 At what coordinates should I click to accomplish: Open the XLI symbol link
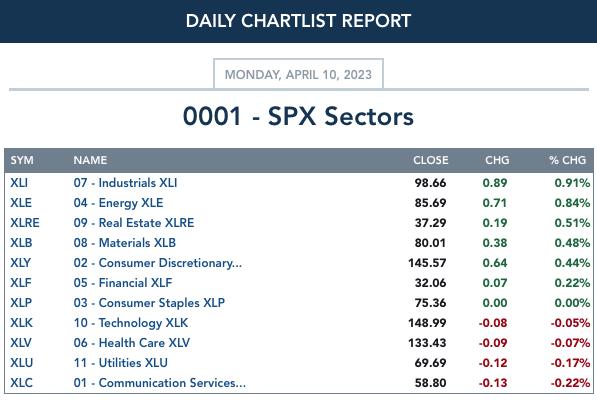click(x=19, y=183)
